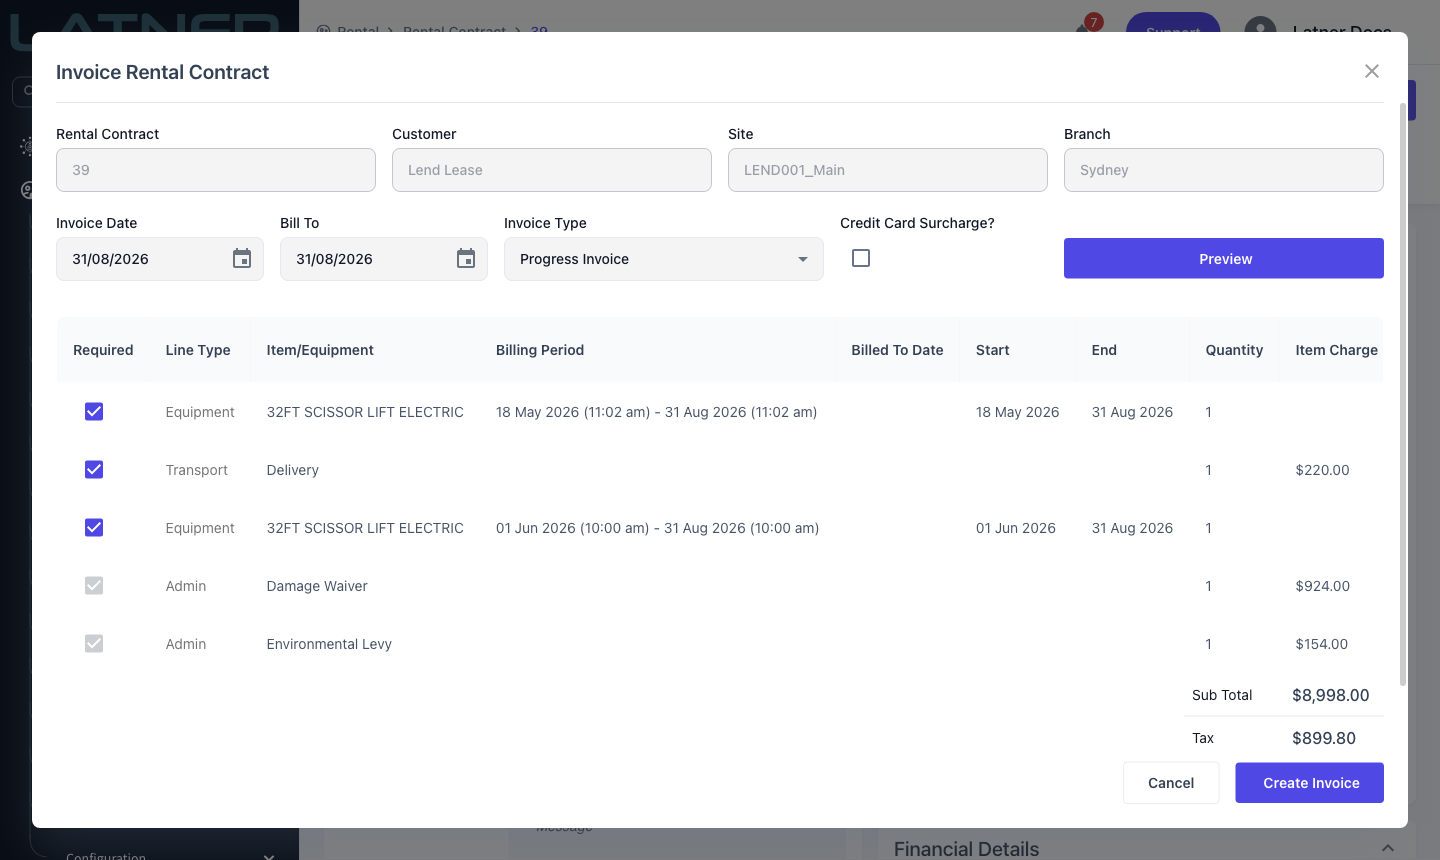Screen dimensions: 1440x860
Task: Click the Delivery item cell
Action: [x=293, y=470]
